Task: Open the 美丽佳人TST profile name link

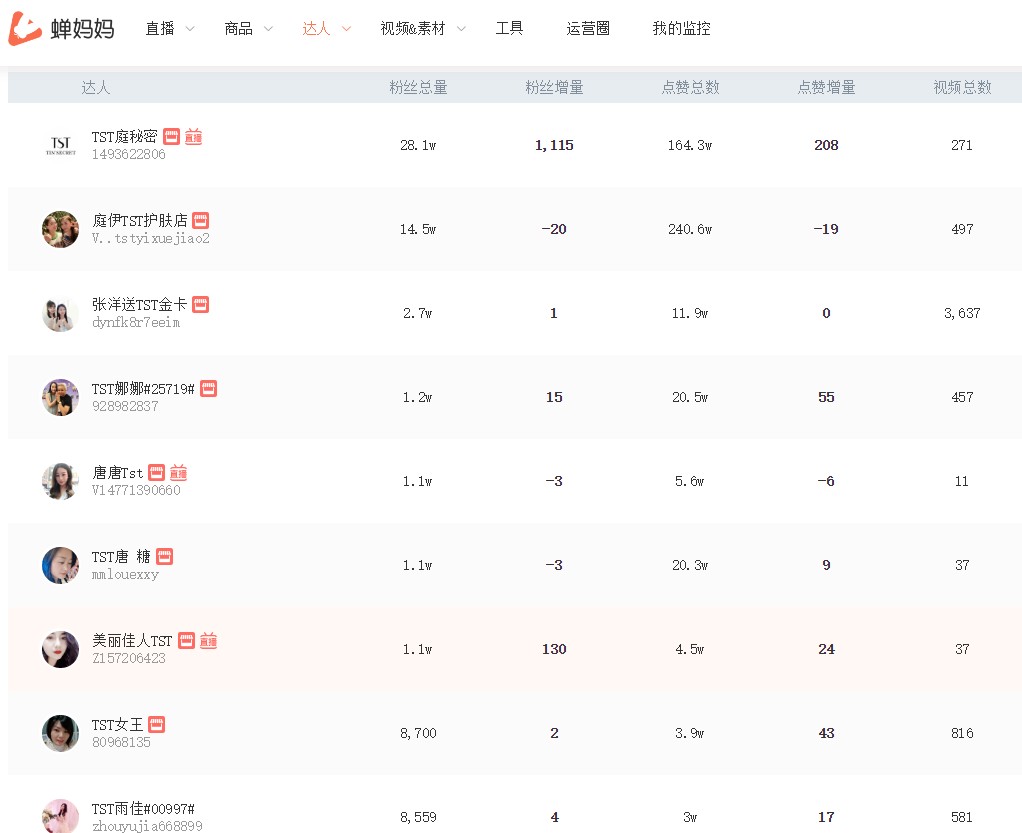Action: pyautogui.click(x=132, y=641)
